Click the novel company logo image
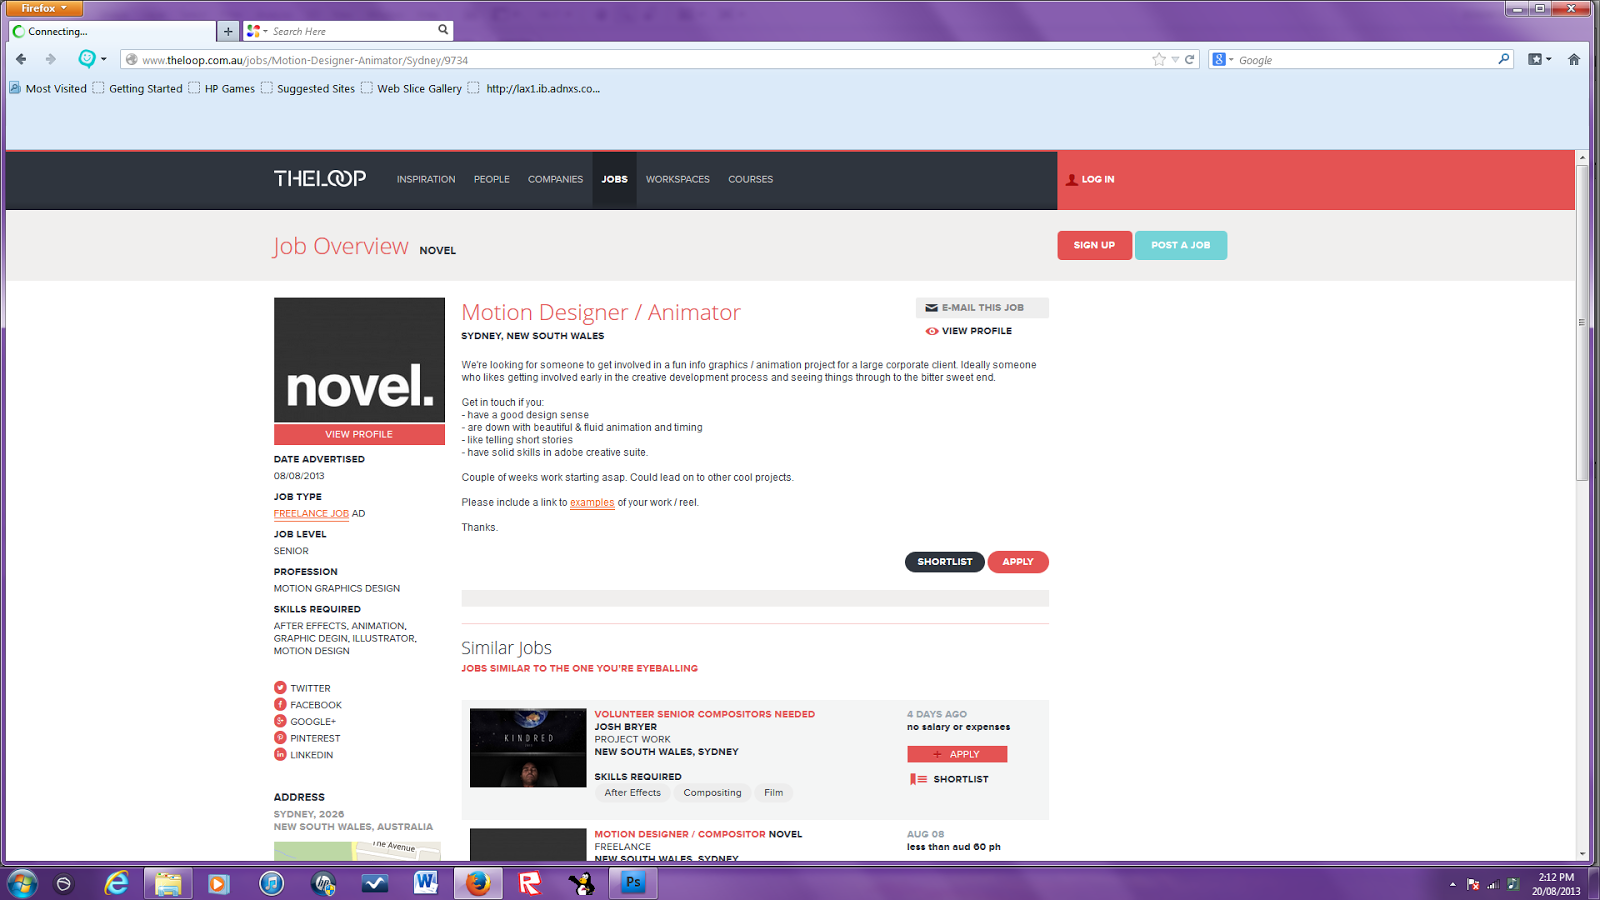Screen dimensions: 1600x900 click(x=359, y=360)
